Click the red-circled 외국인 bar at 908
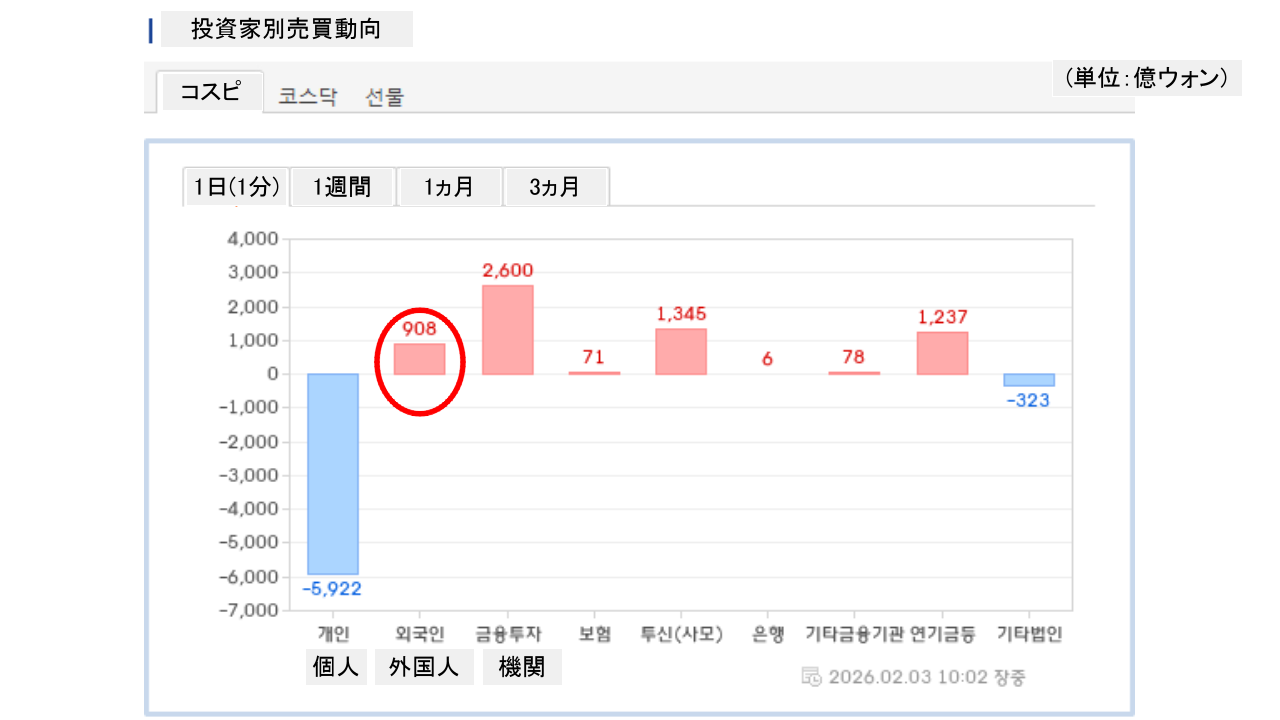1280x720 pixels. (419, 359)
